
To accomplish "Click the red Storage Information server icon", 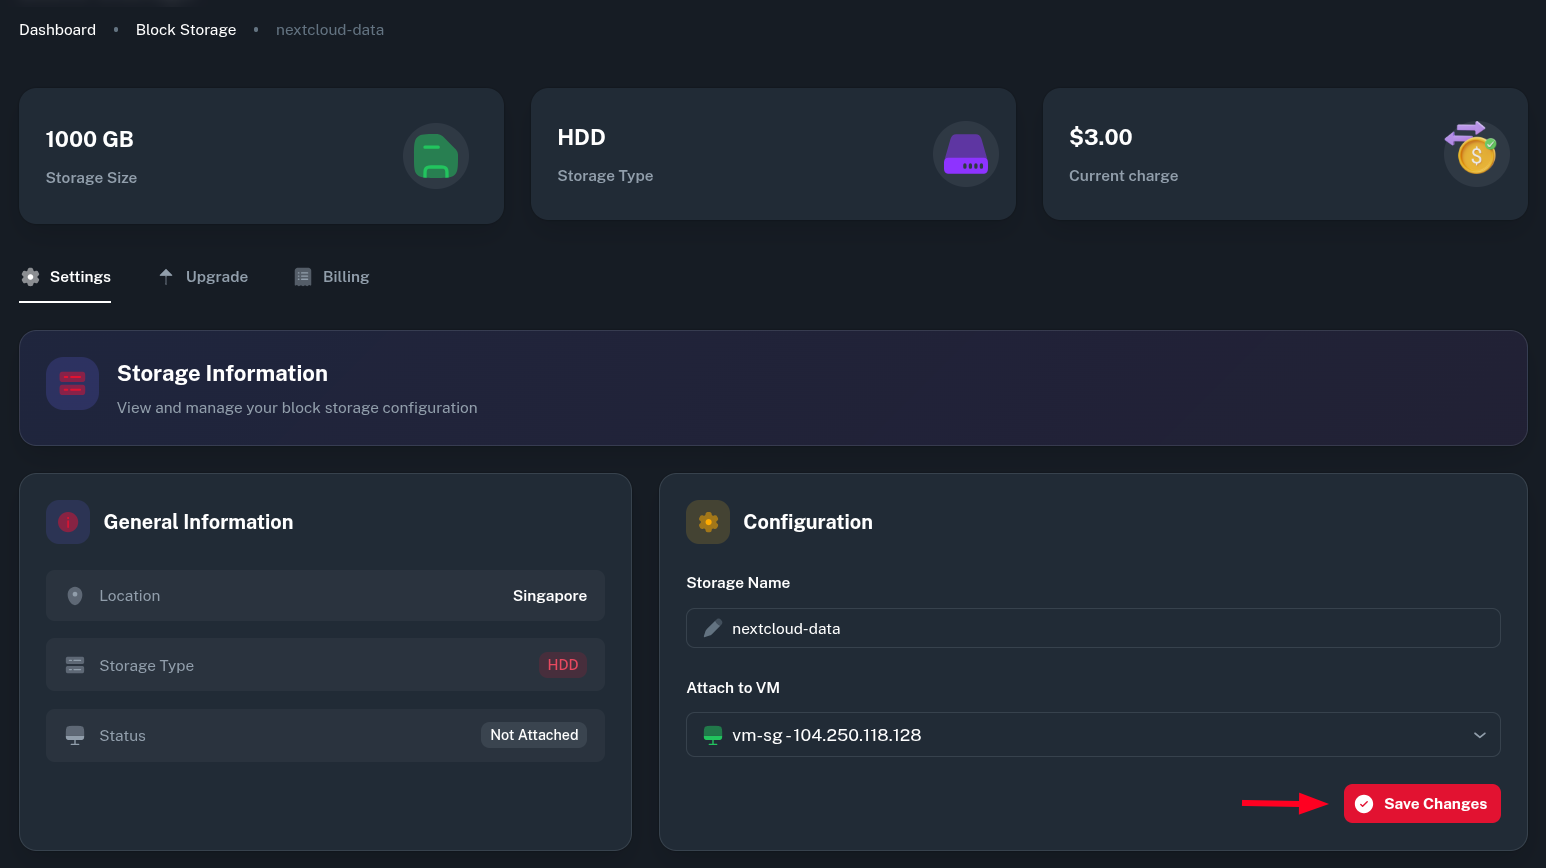I will coord(72,384).
